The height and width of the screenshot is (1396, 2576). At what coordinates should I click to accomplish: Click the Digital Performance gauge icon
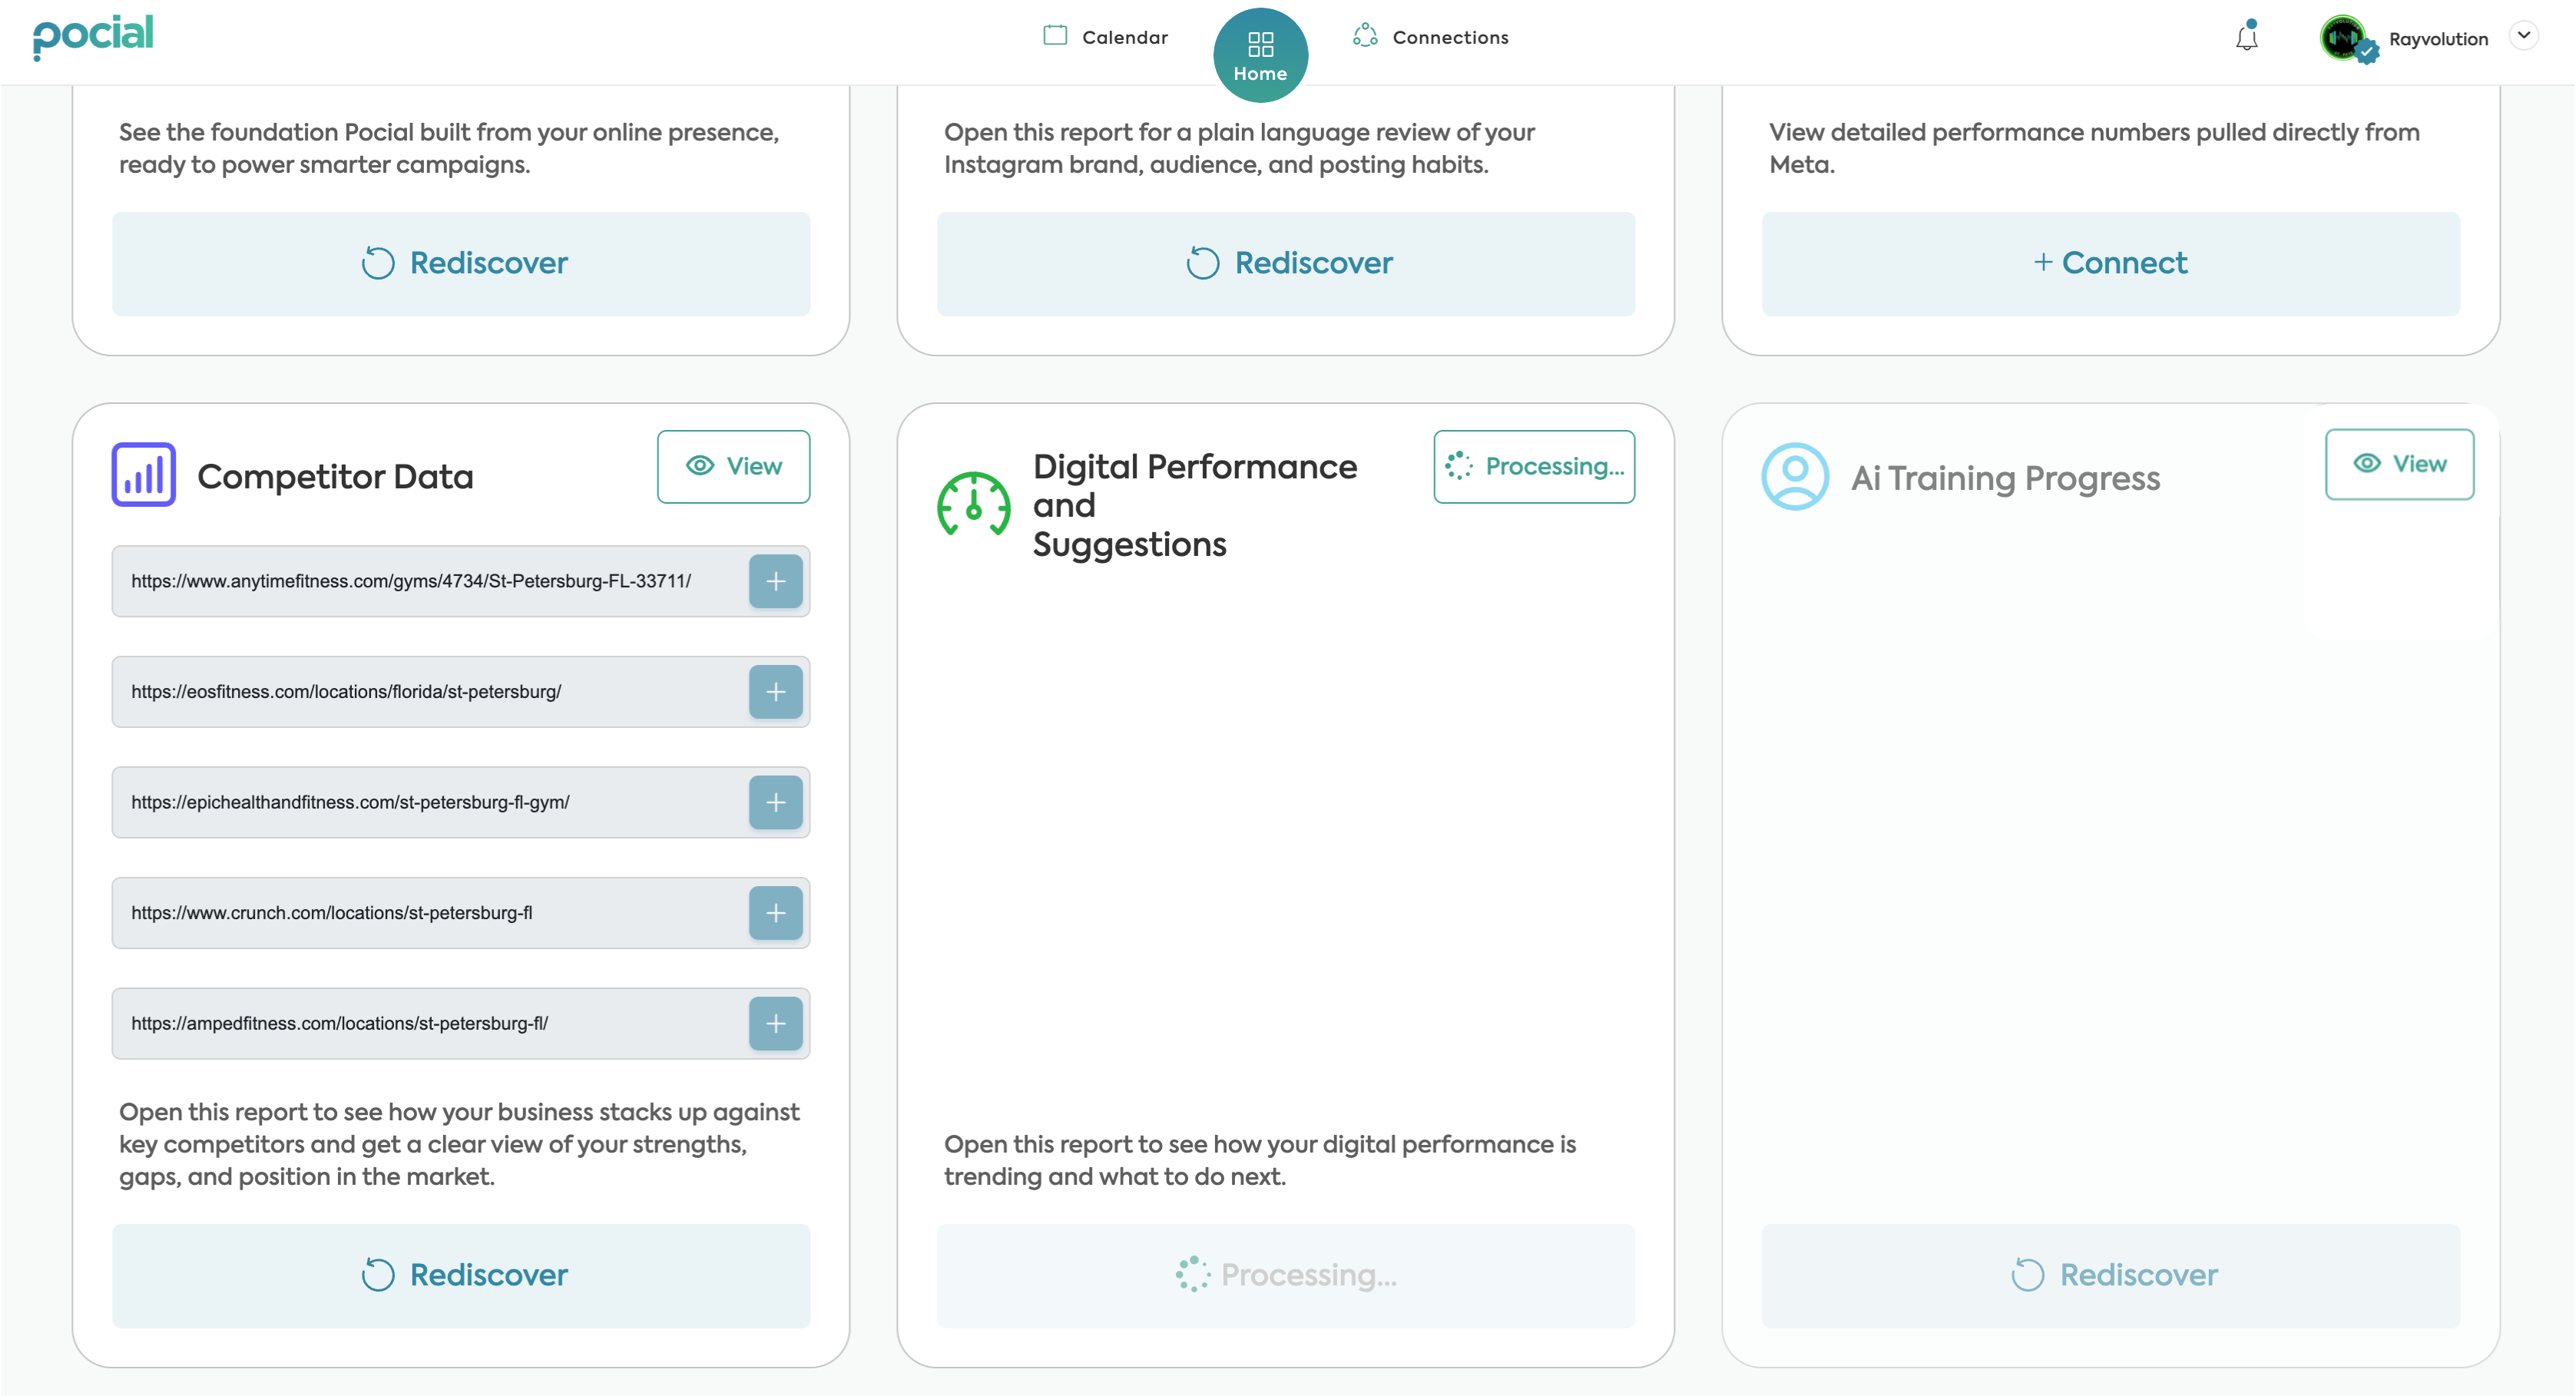[x=973, y=504]
